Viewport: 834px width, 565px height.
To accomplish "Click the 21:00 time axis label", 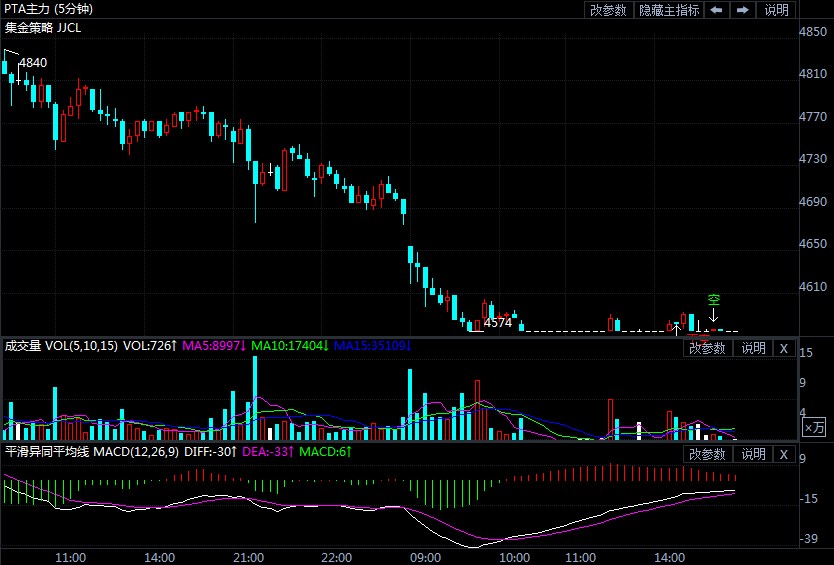I will 248,558.
